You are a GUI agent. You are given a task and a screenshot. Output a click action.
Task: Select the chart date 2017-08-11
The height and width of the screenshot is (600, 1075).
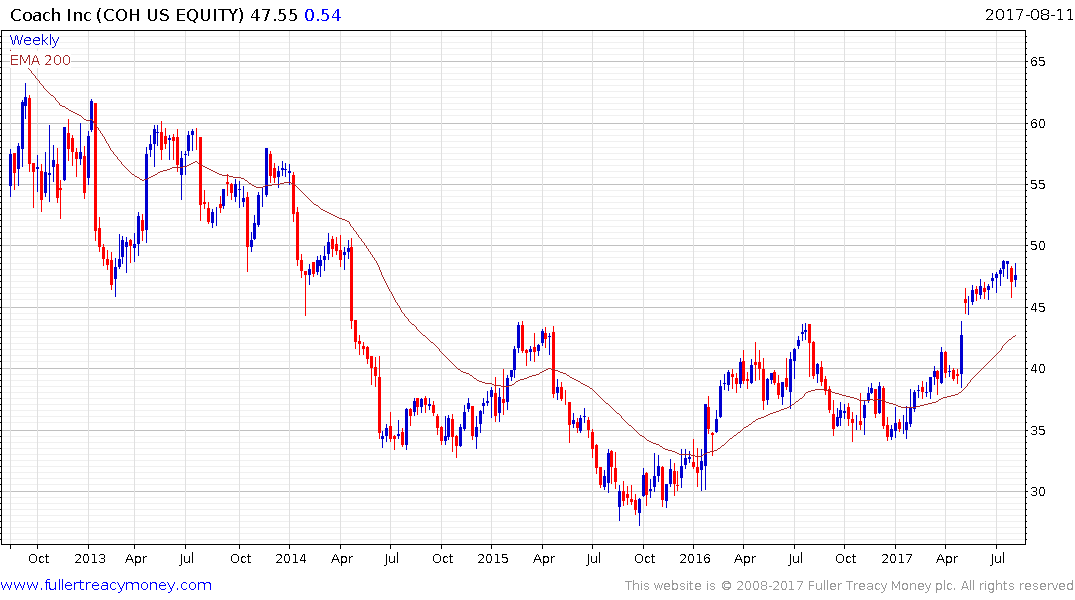(1028, 14)
